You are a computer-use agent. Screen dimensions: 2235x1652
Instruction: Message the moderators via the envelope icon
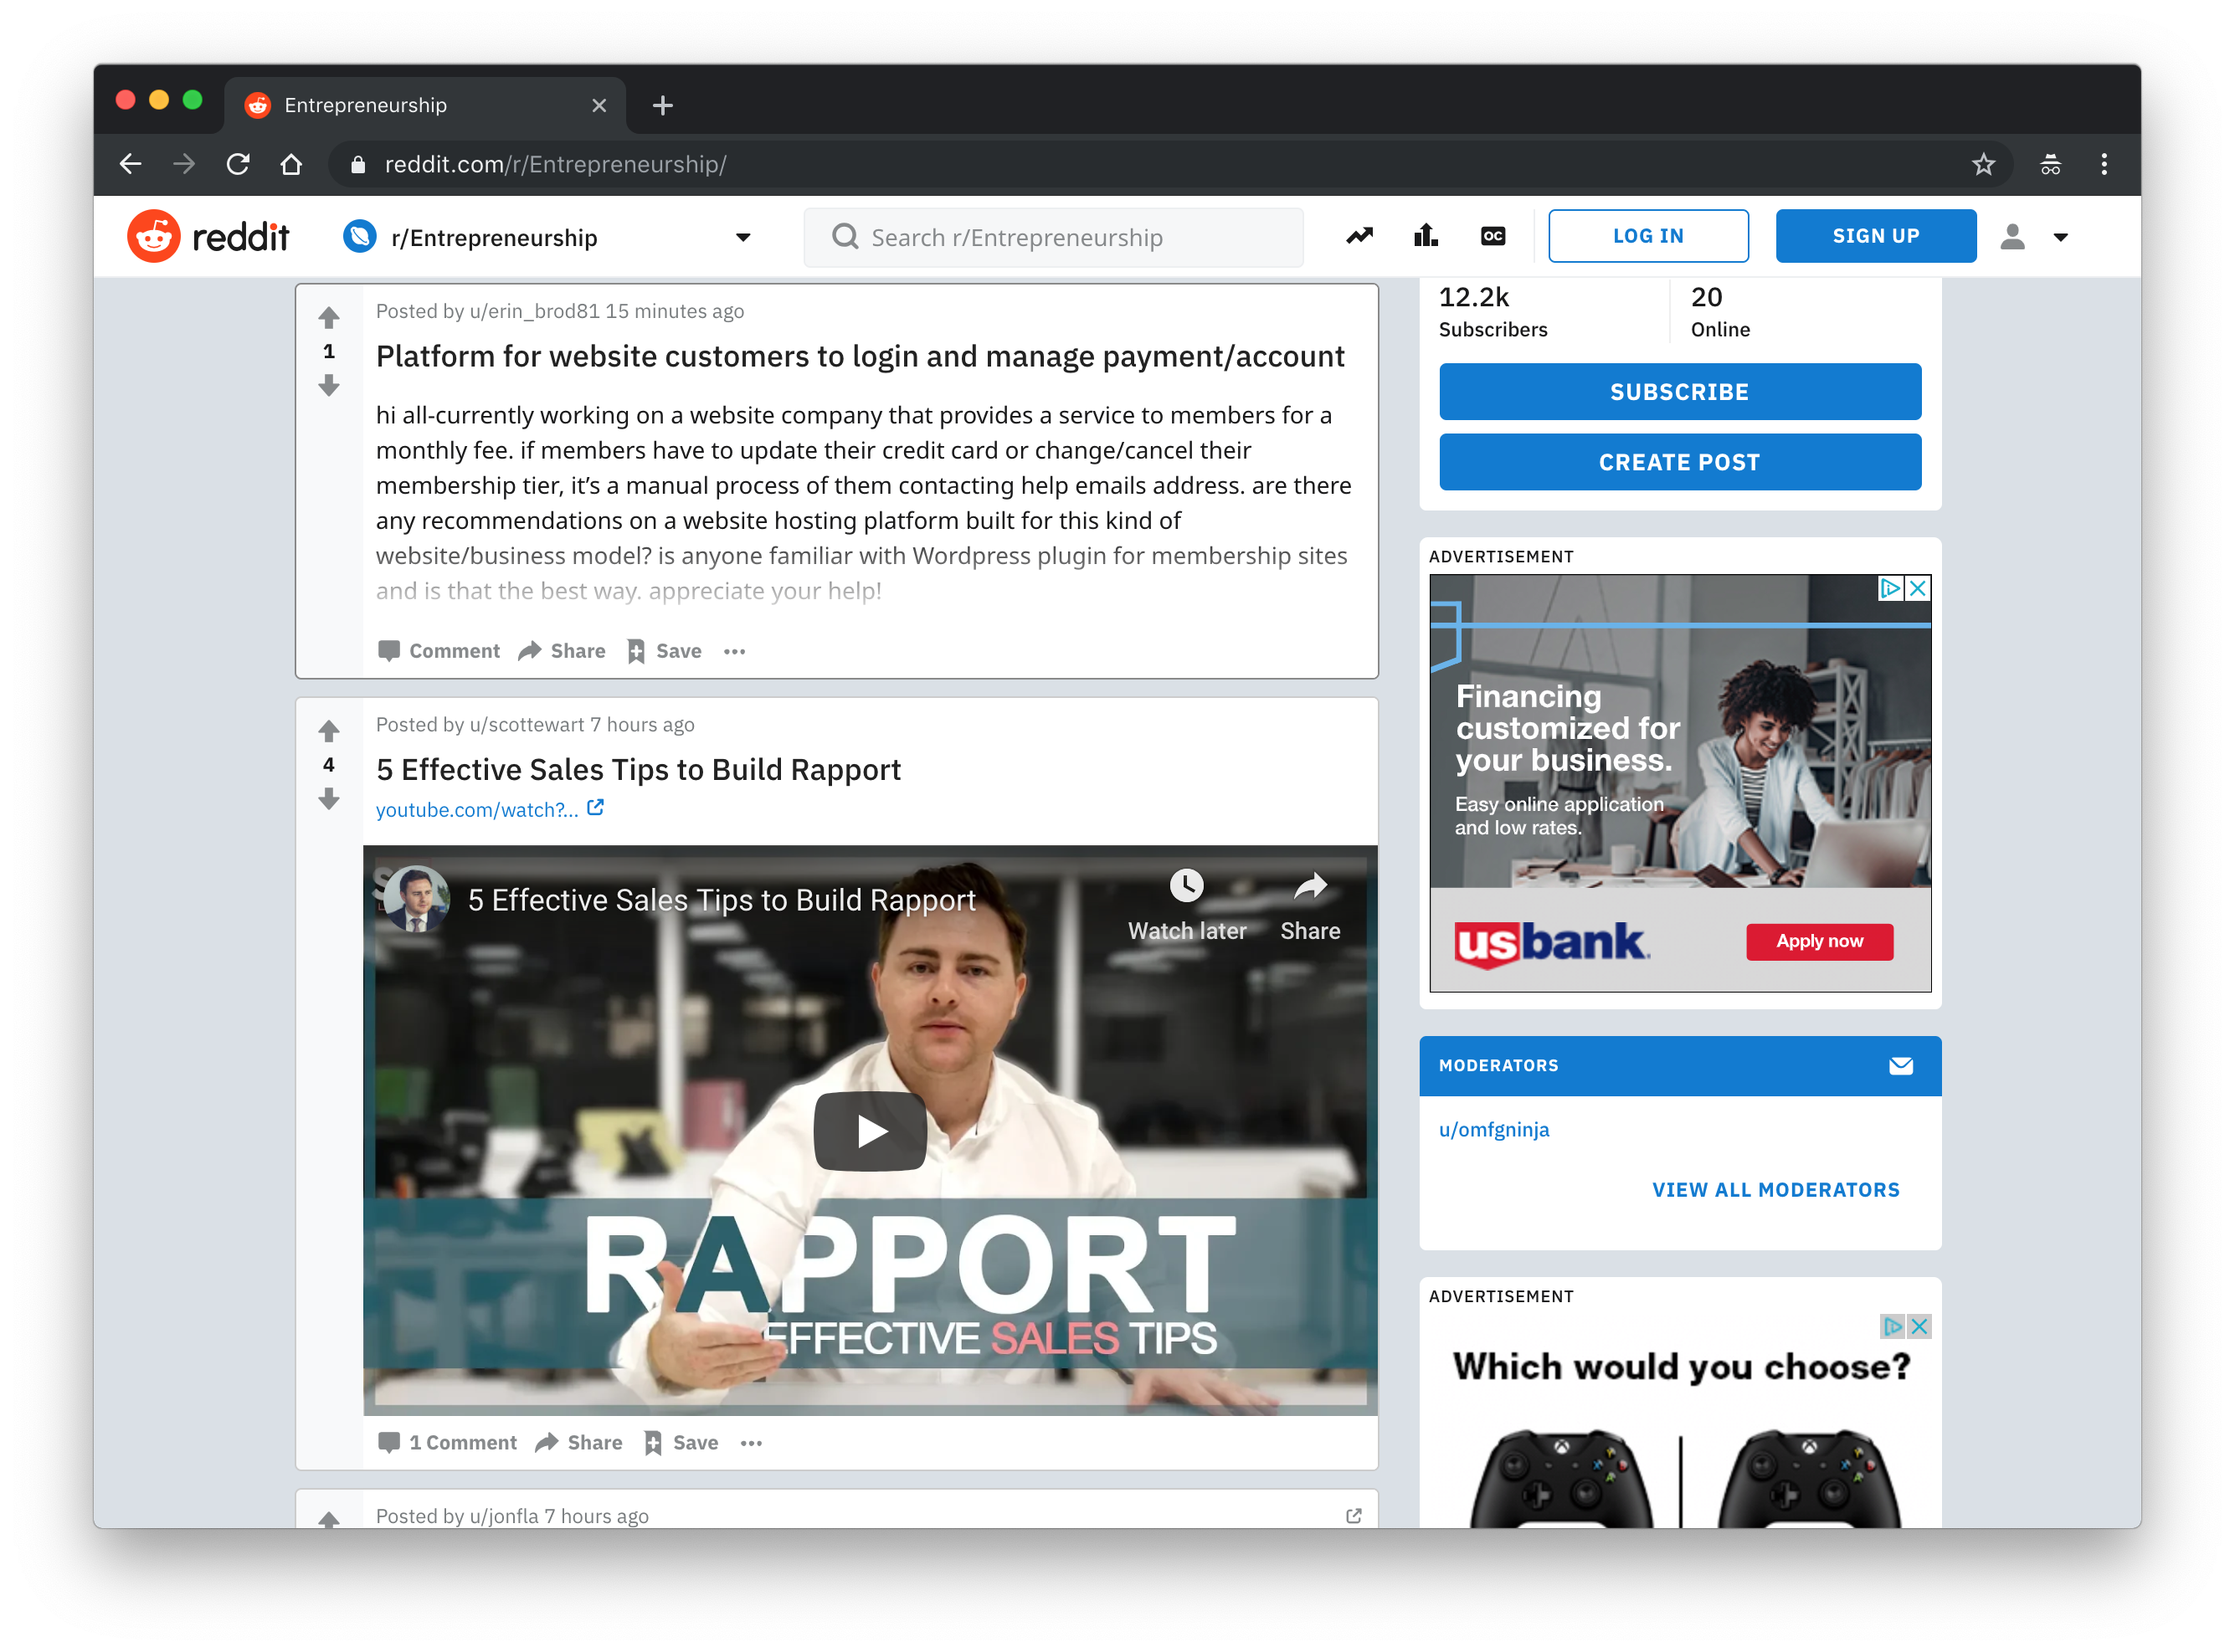click(x=1900, y=1066)
